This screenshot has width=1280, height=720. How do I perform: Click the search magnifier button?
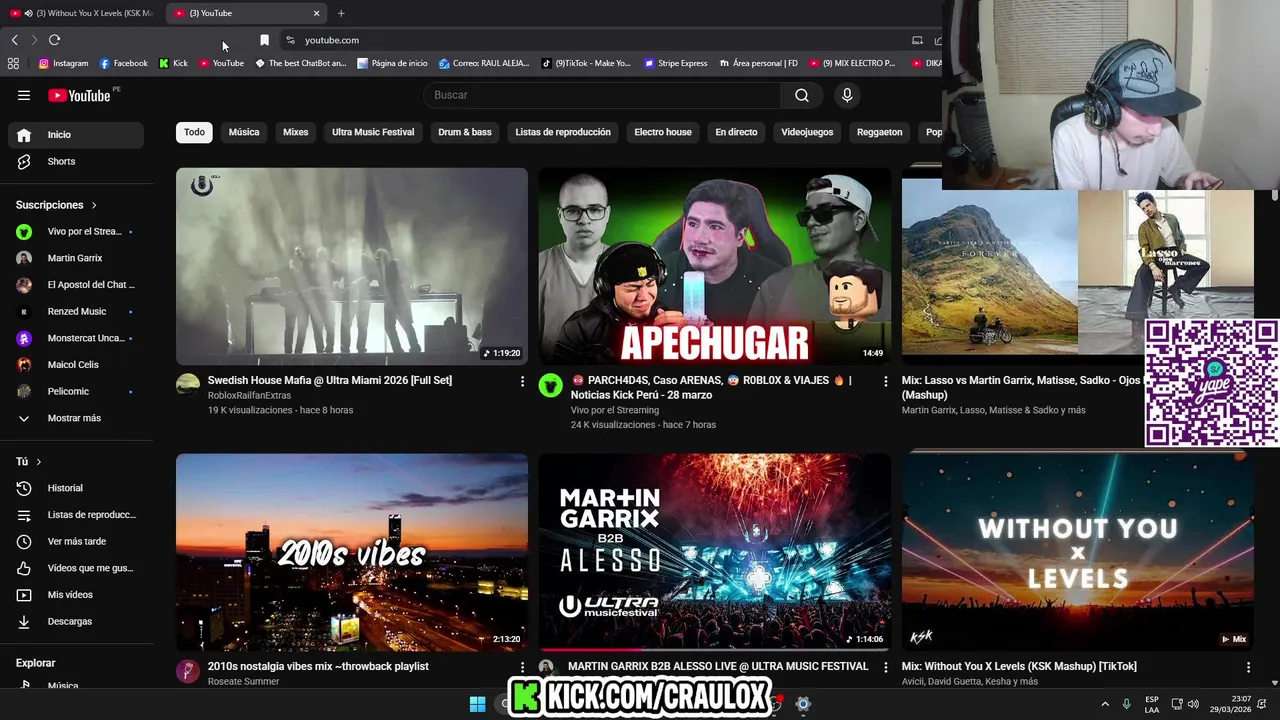pos(802,95)
